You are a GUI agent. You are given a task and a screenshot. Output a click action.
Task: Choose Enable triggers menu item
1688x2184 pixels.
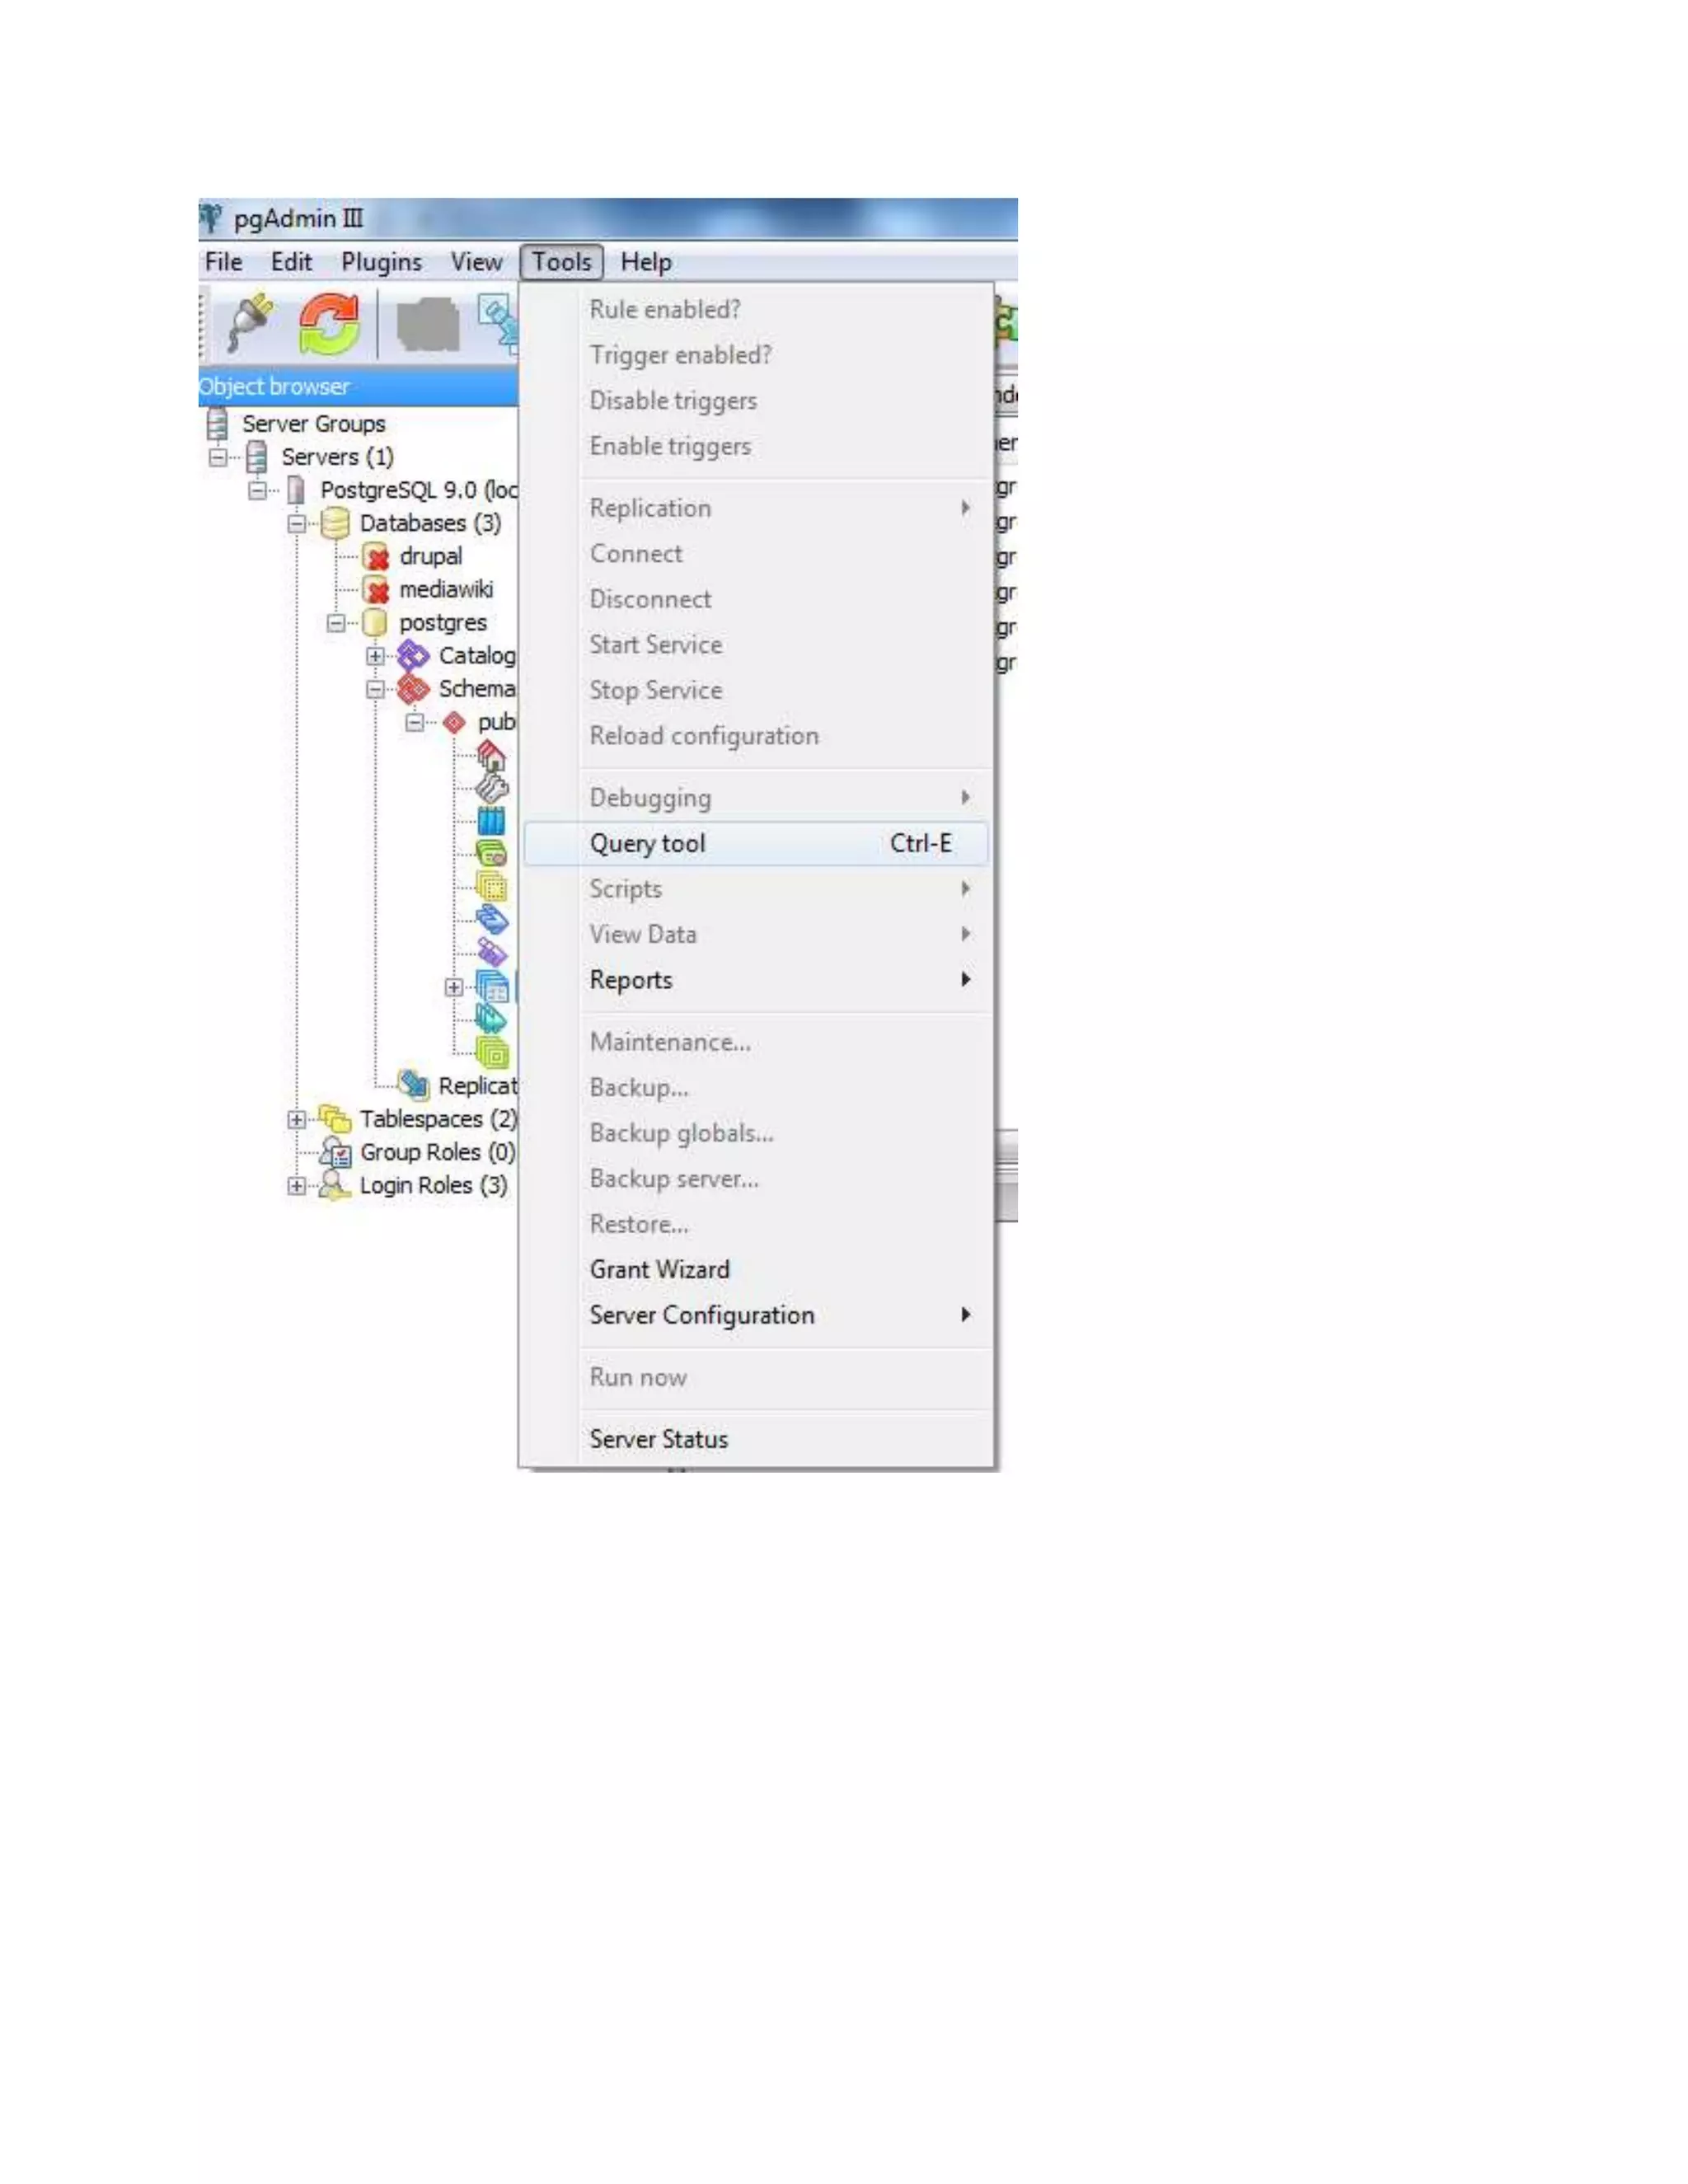coord(756,446)
